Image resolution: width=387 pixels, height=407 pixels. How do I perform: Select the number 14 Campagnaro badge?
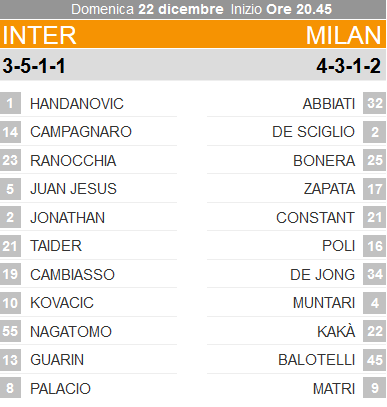[x=10, y=132]
